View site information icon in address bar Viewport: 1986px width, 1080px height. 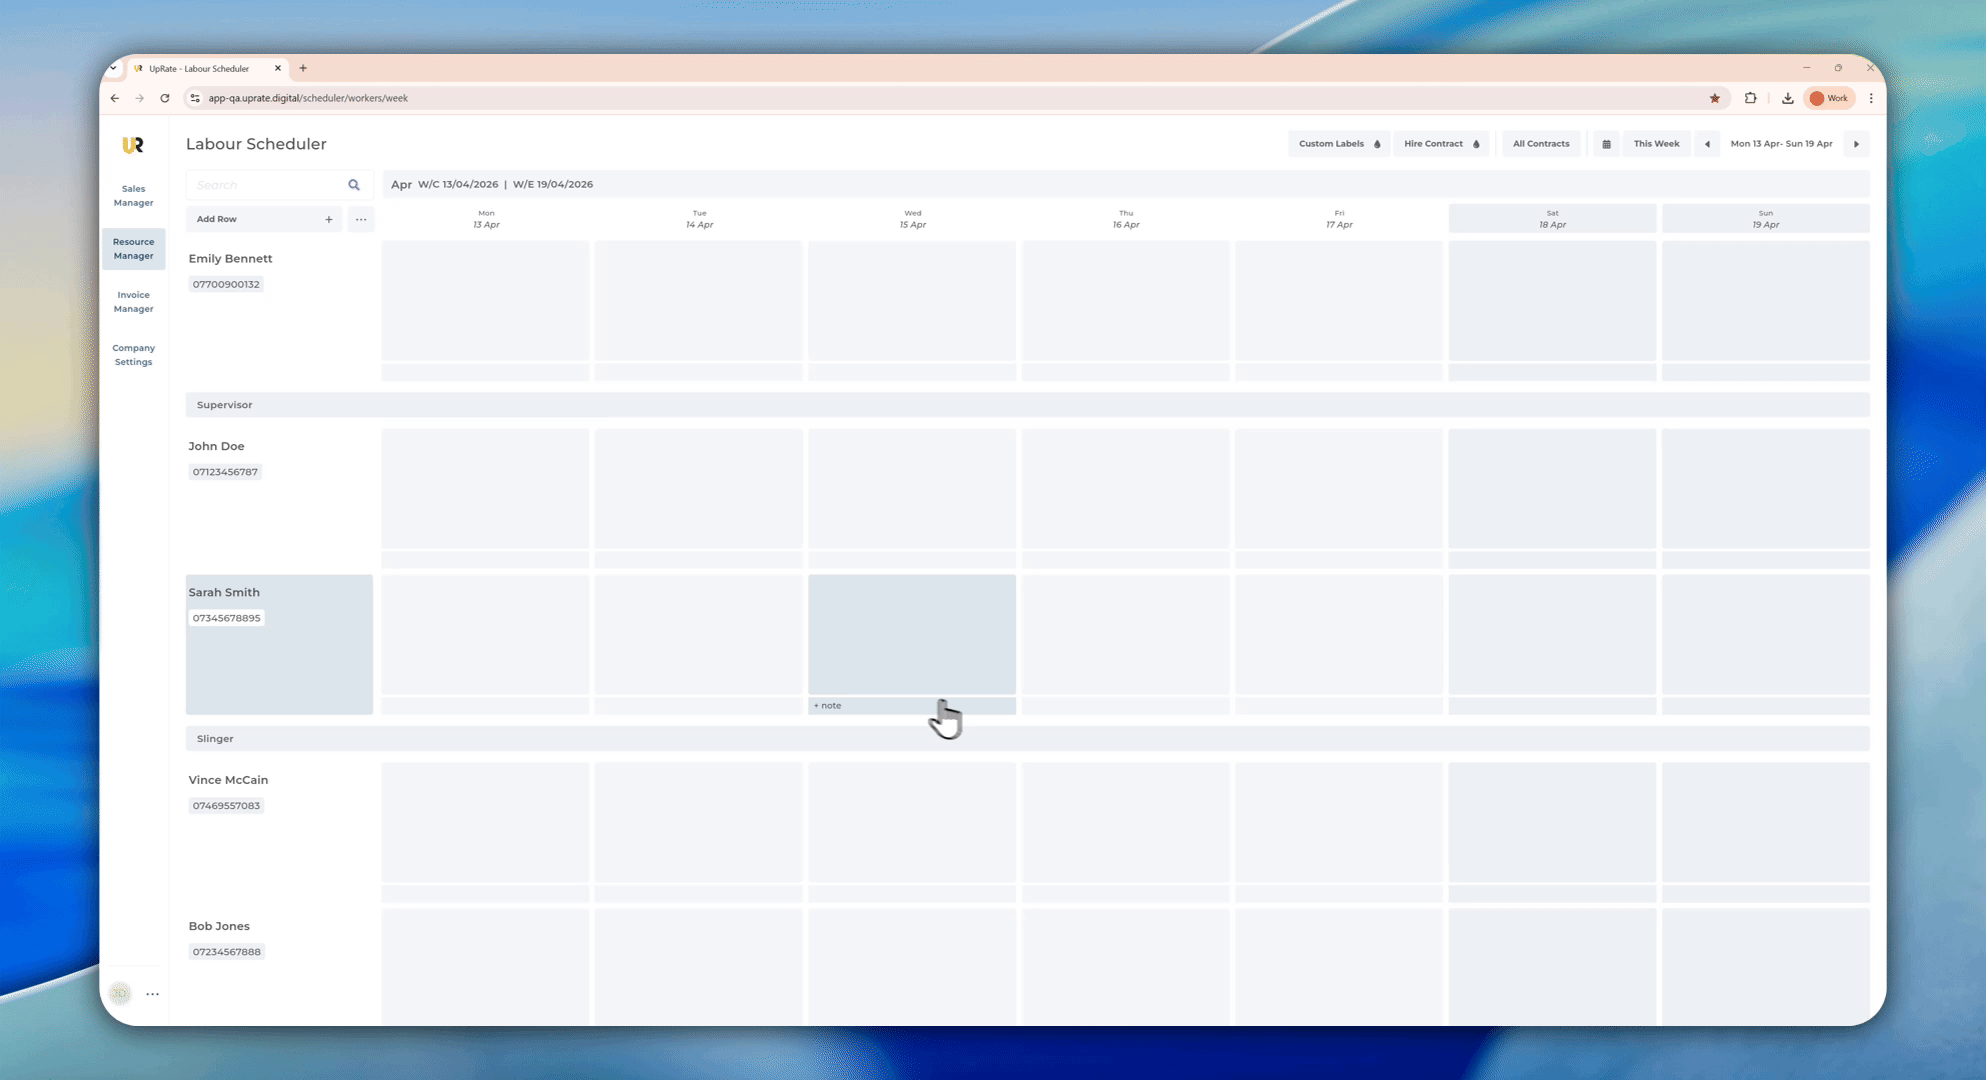coord(195,98)
